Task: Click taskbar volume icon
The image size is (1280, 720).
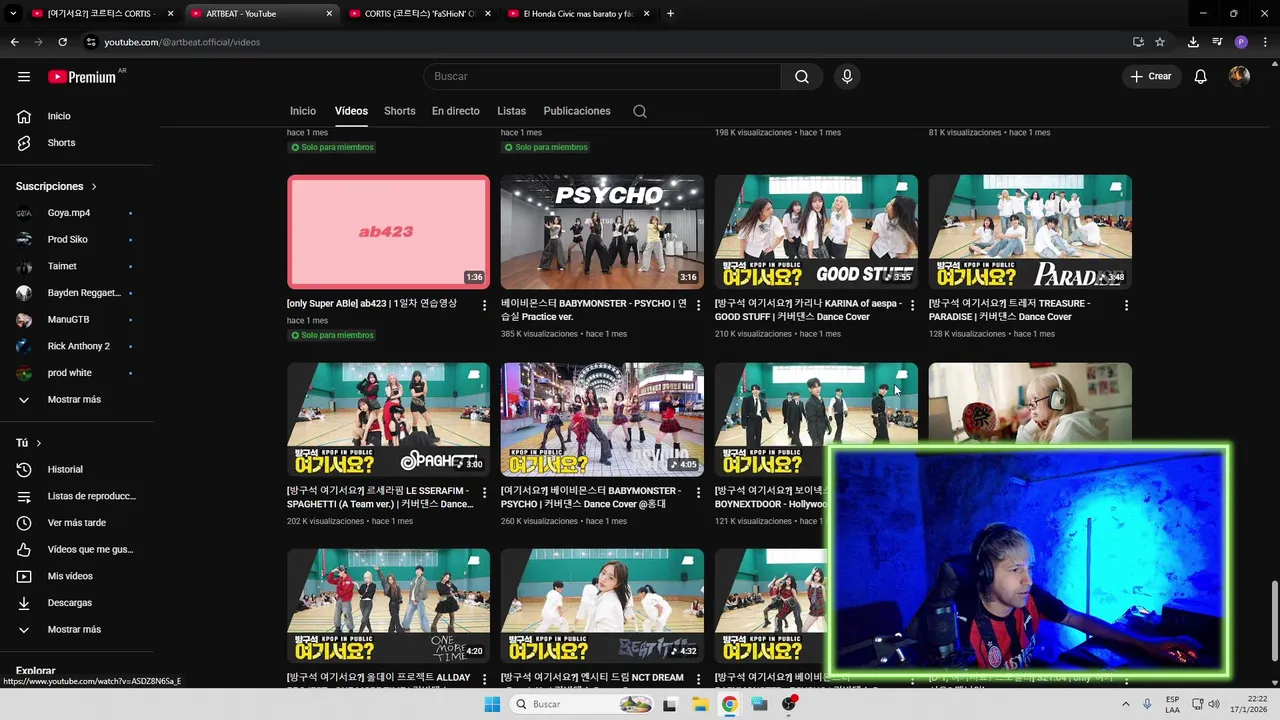Action: 1214,704
